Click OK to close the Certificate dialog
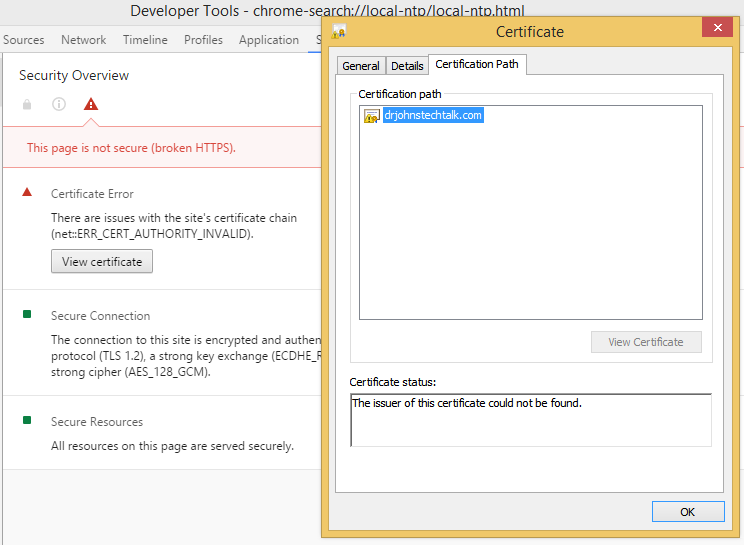 pos(688,512)
